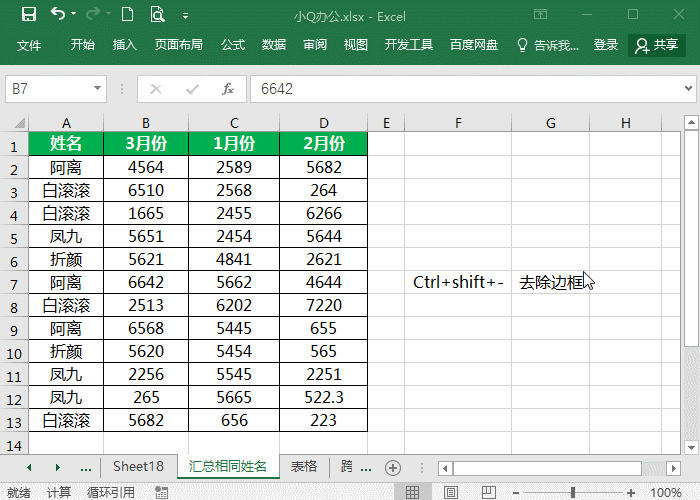
Task: Click header cell 姓名
Action: tap(66, 143)
